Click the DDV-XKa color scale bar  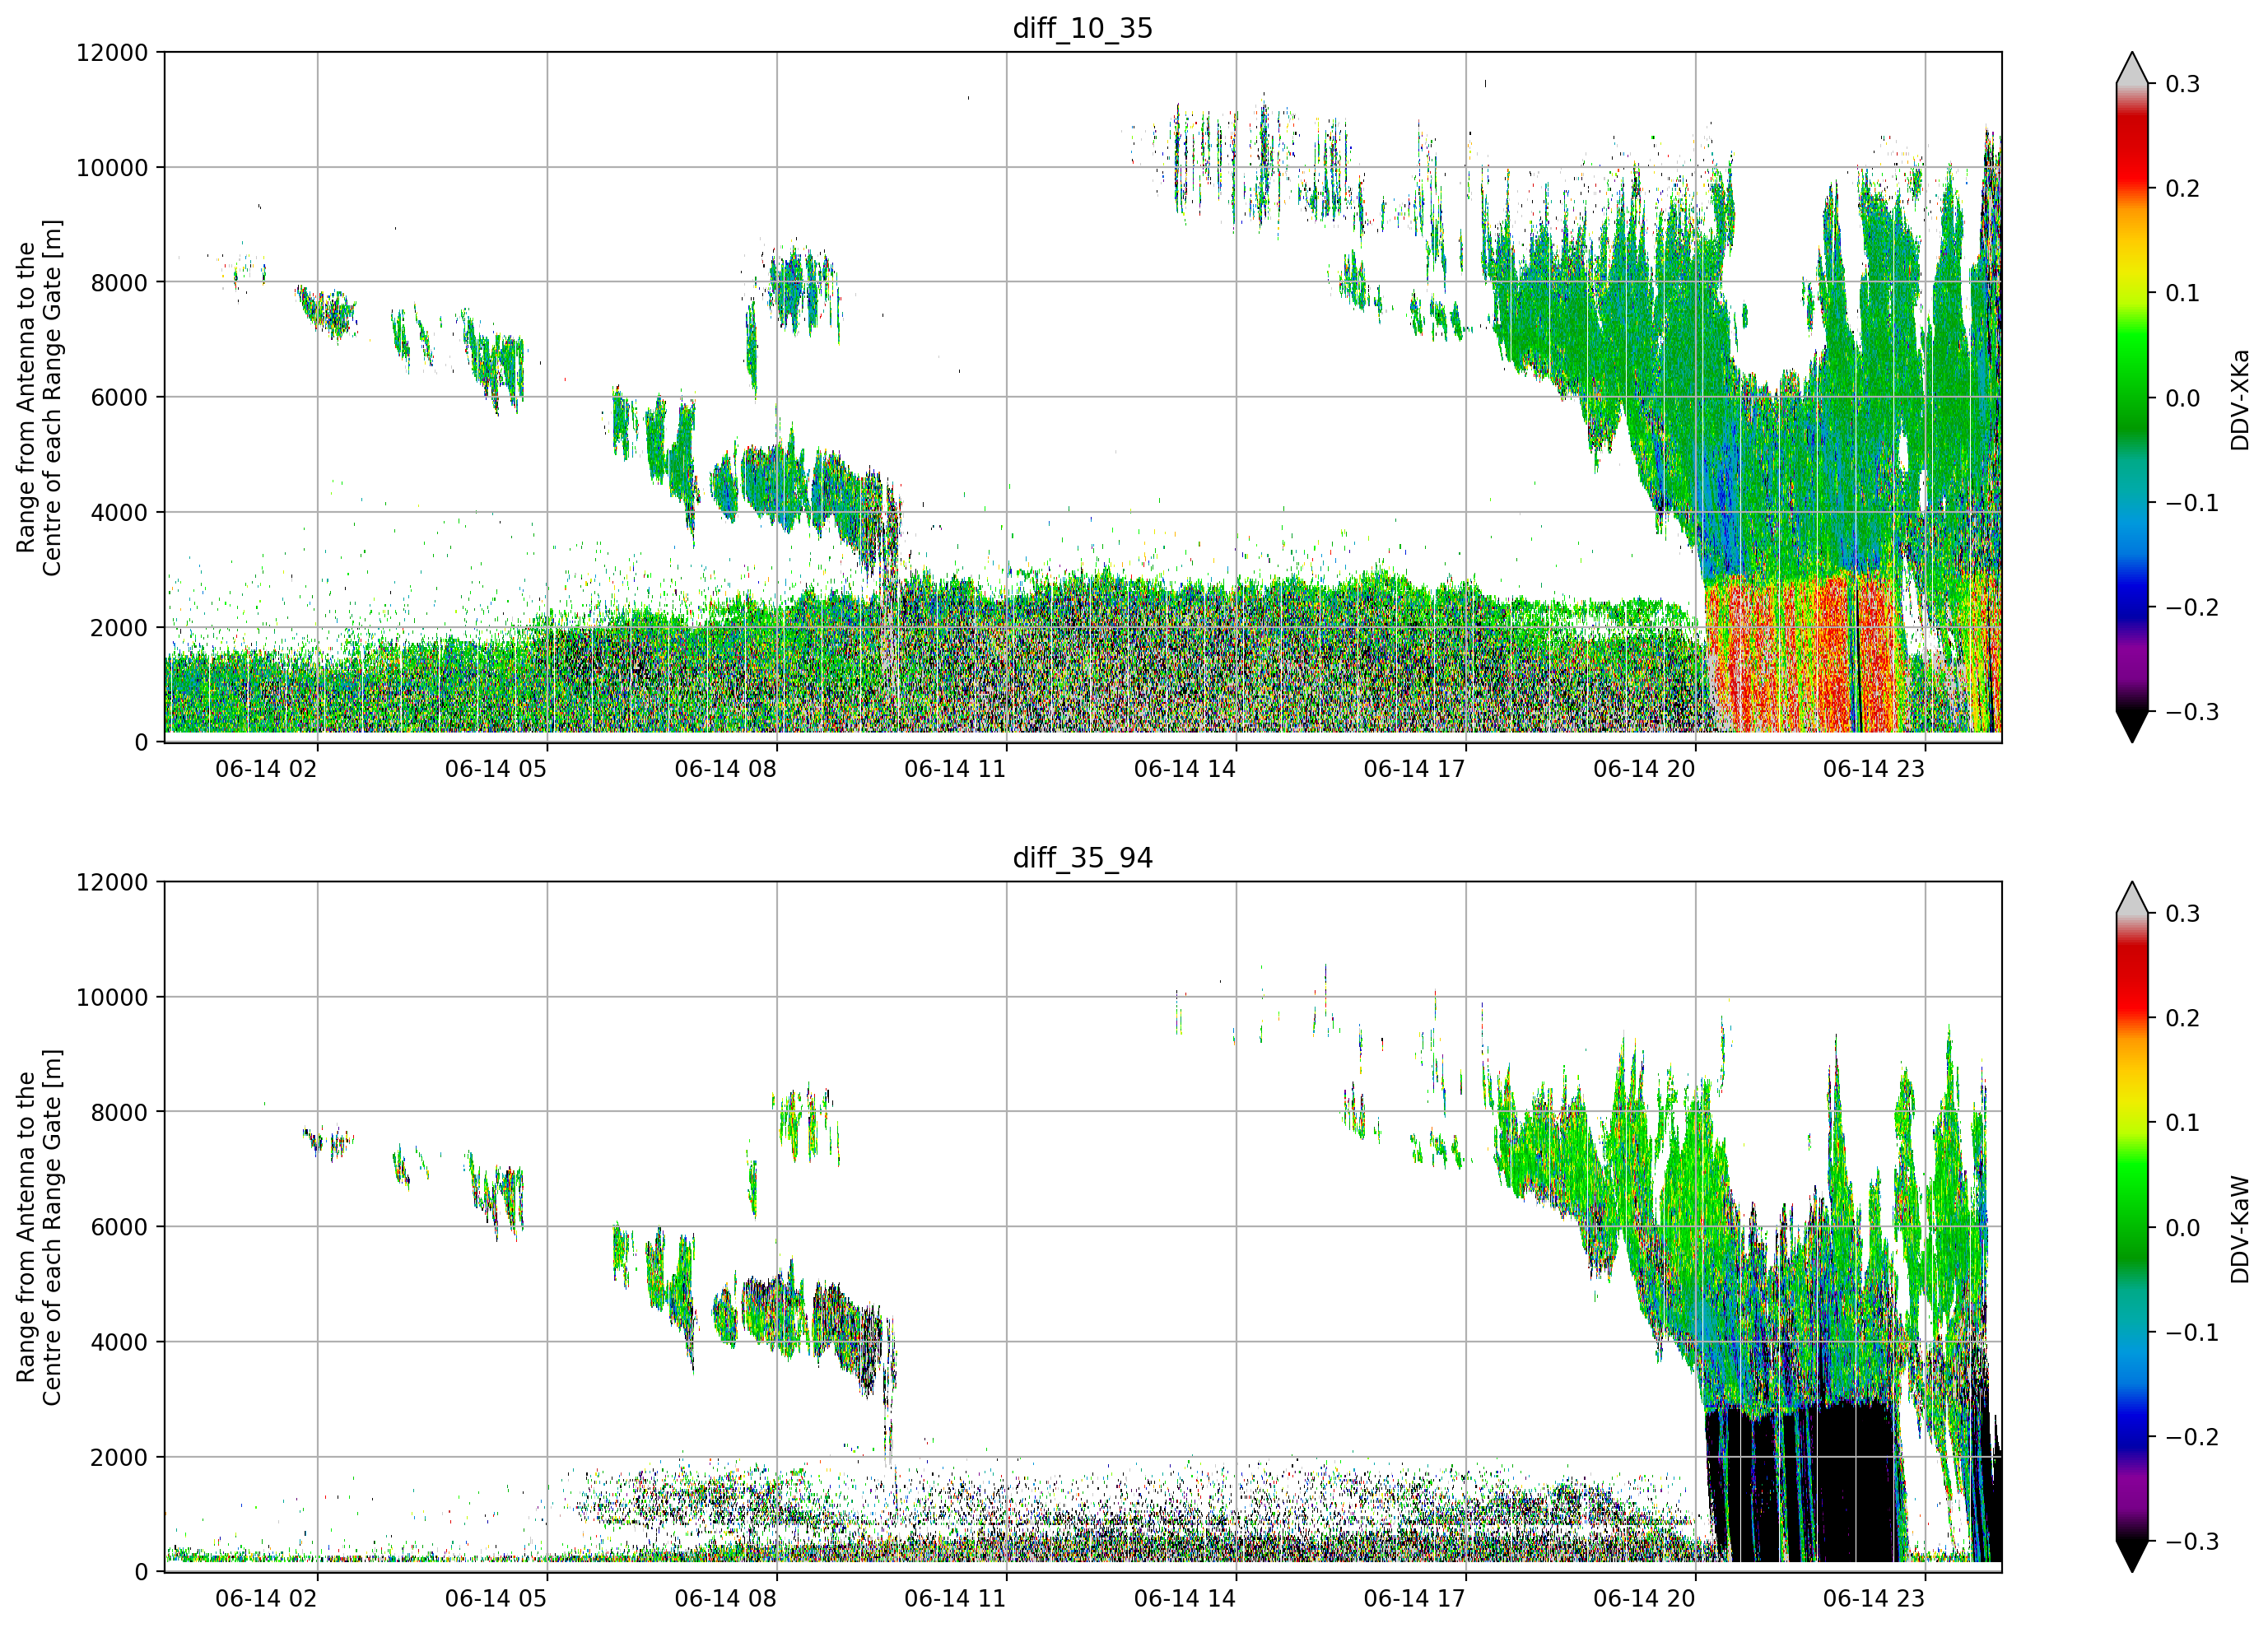tap(2132, 397)
